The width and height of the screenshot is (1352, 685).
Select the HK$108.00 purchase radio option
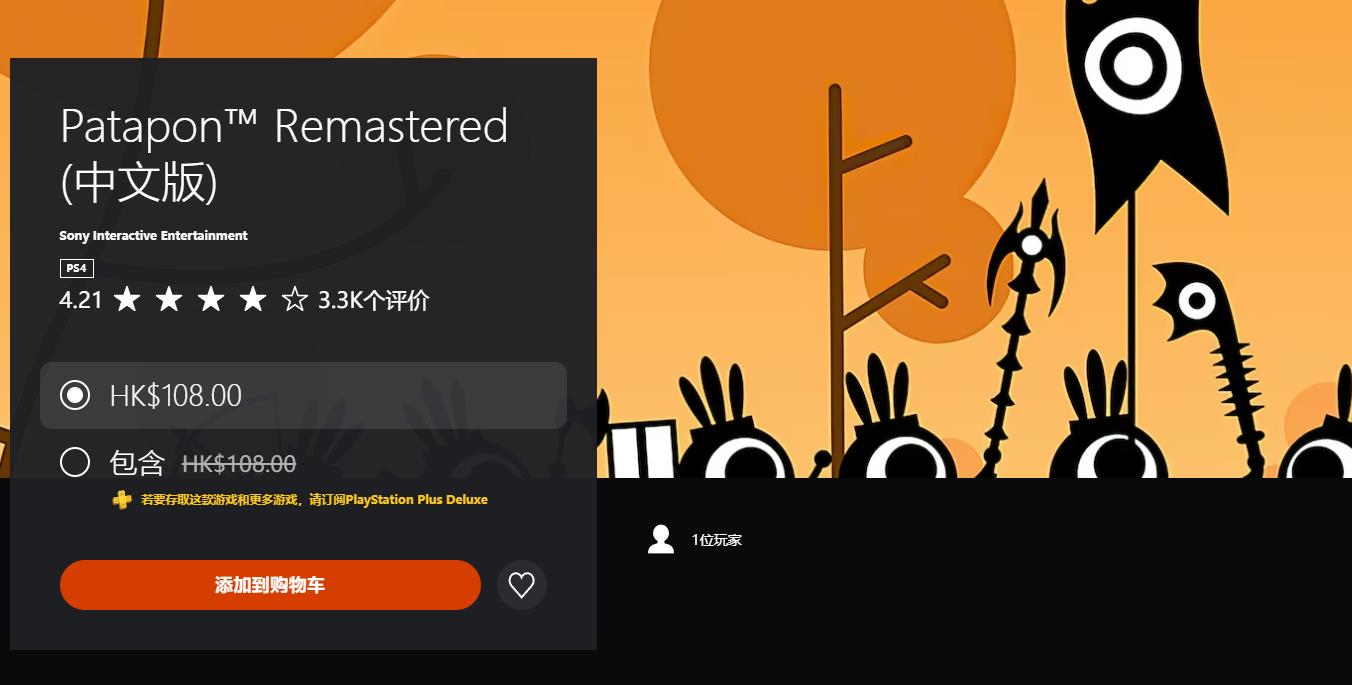[303, 395]
